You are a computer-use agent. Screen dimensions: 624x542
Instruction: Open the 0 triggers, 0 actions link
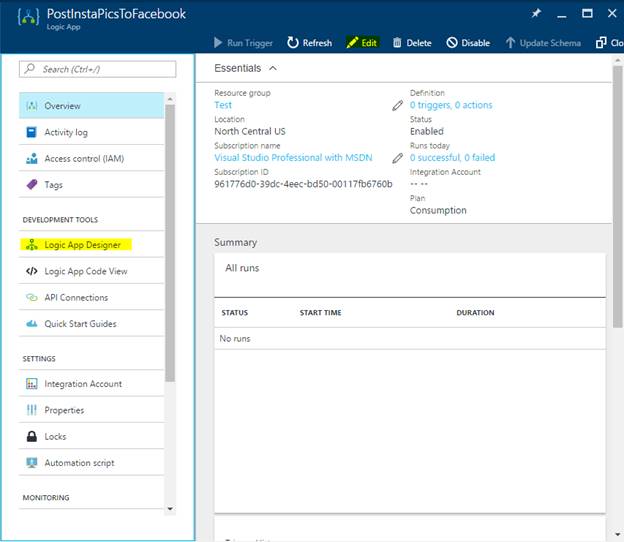[451, 105]
